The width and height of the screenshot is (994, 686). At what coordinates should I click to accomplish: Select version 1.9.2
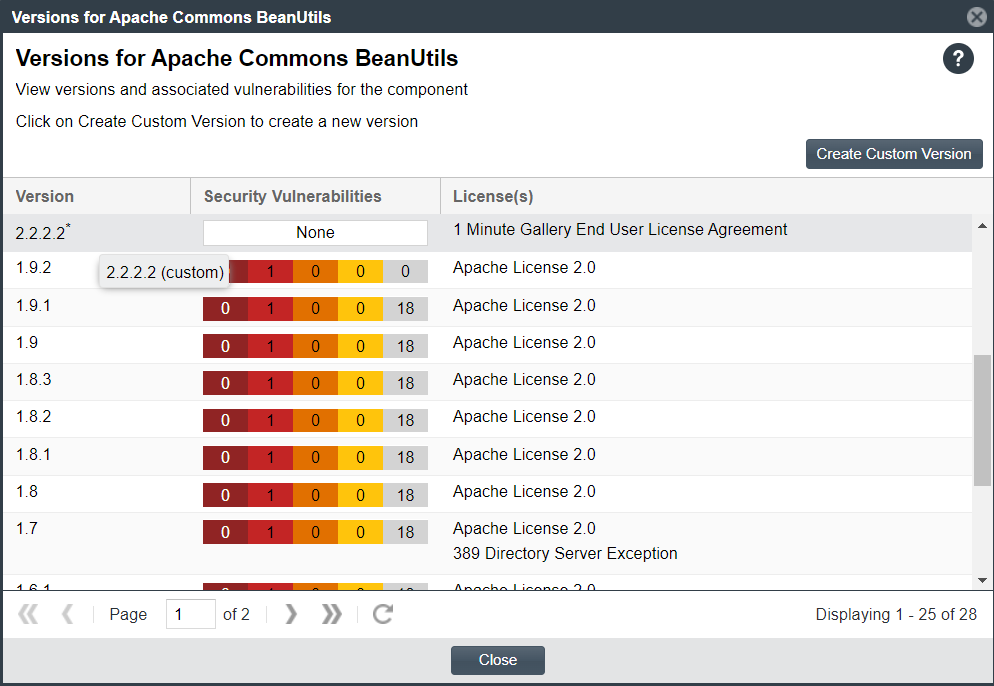tap(34, 268)
